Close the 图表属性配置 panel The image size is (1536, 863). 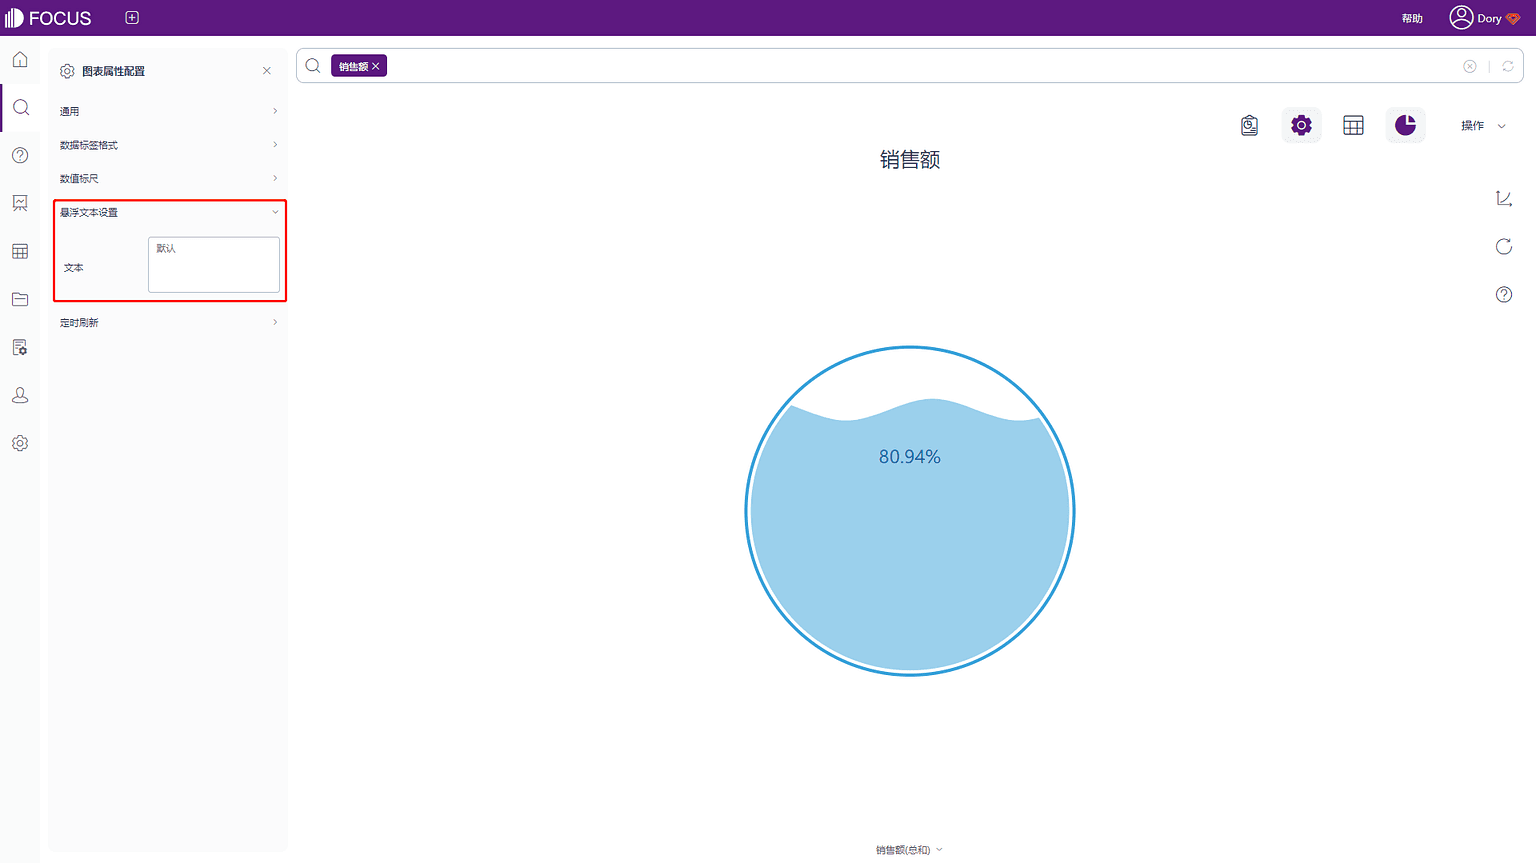(x=267, y=71)
